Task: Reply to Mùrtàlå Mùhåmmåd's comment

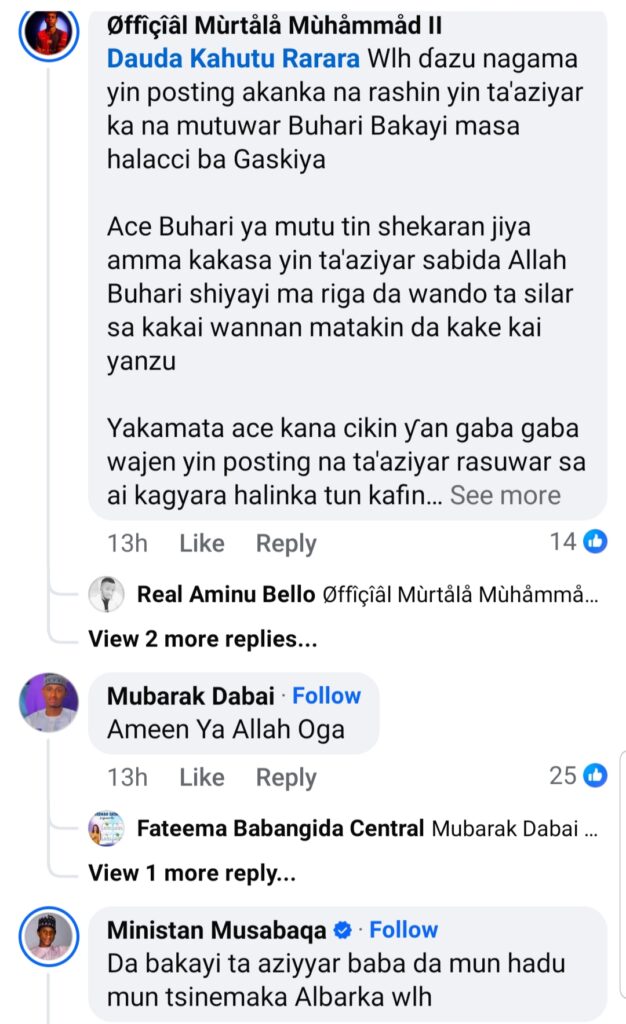Action: pos(286,543)
